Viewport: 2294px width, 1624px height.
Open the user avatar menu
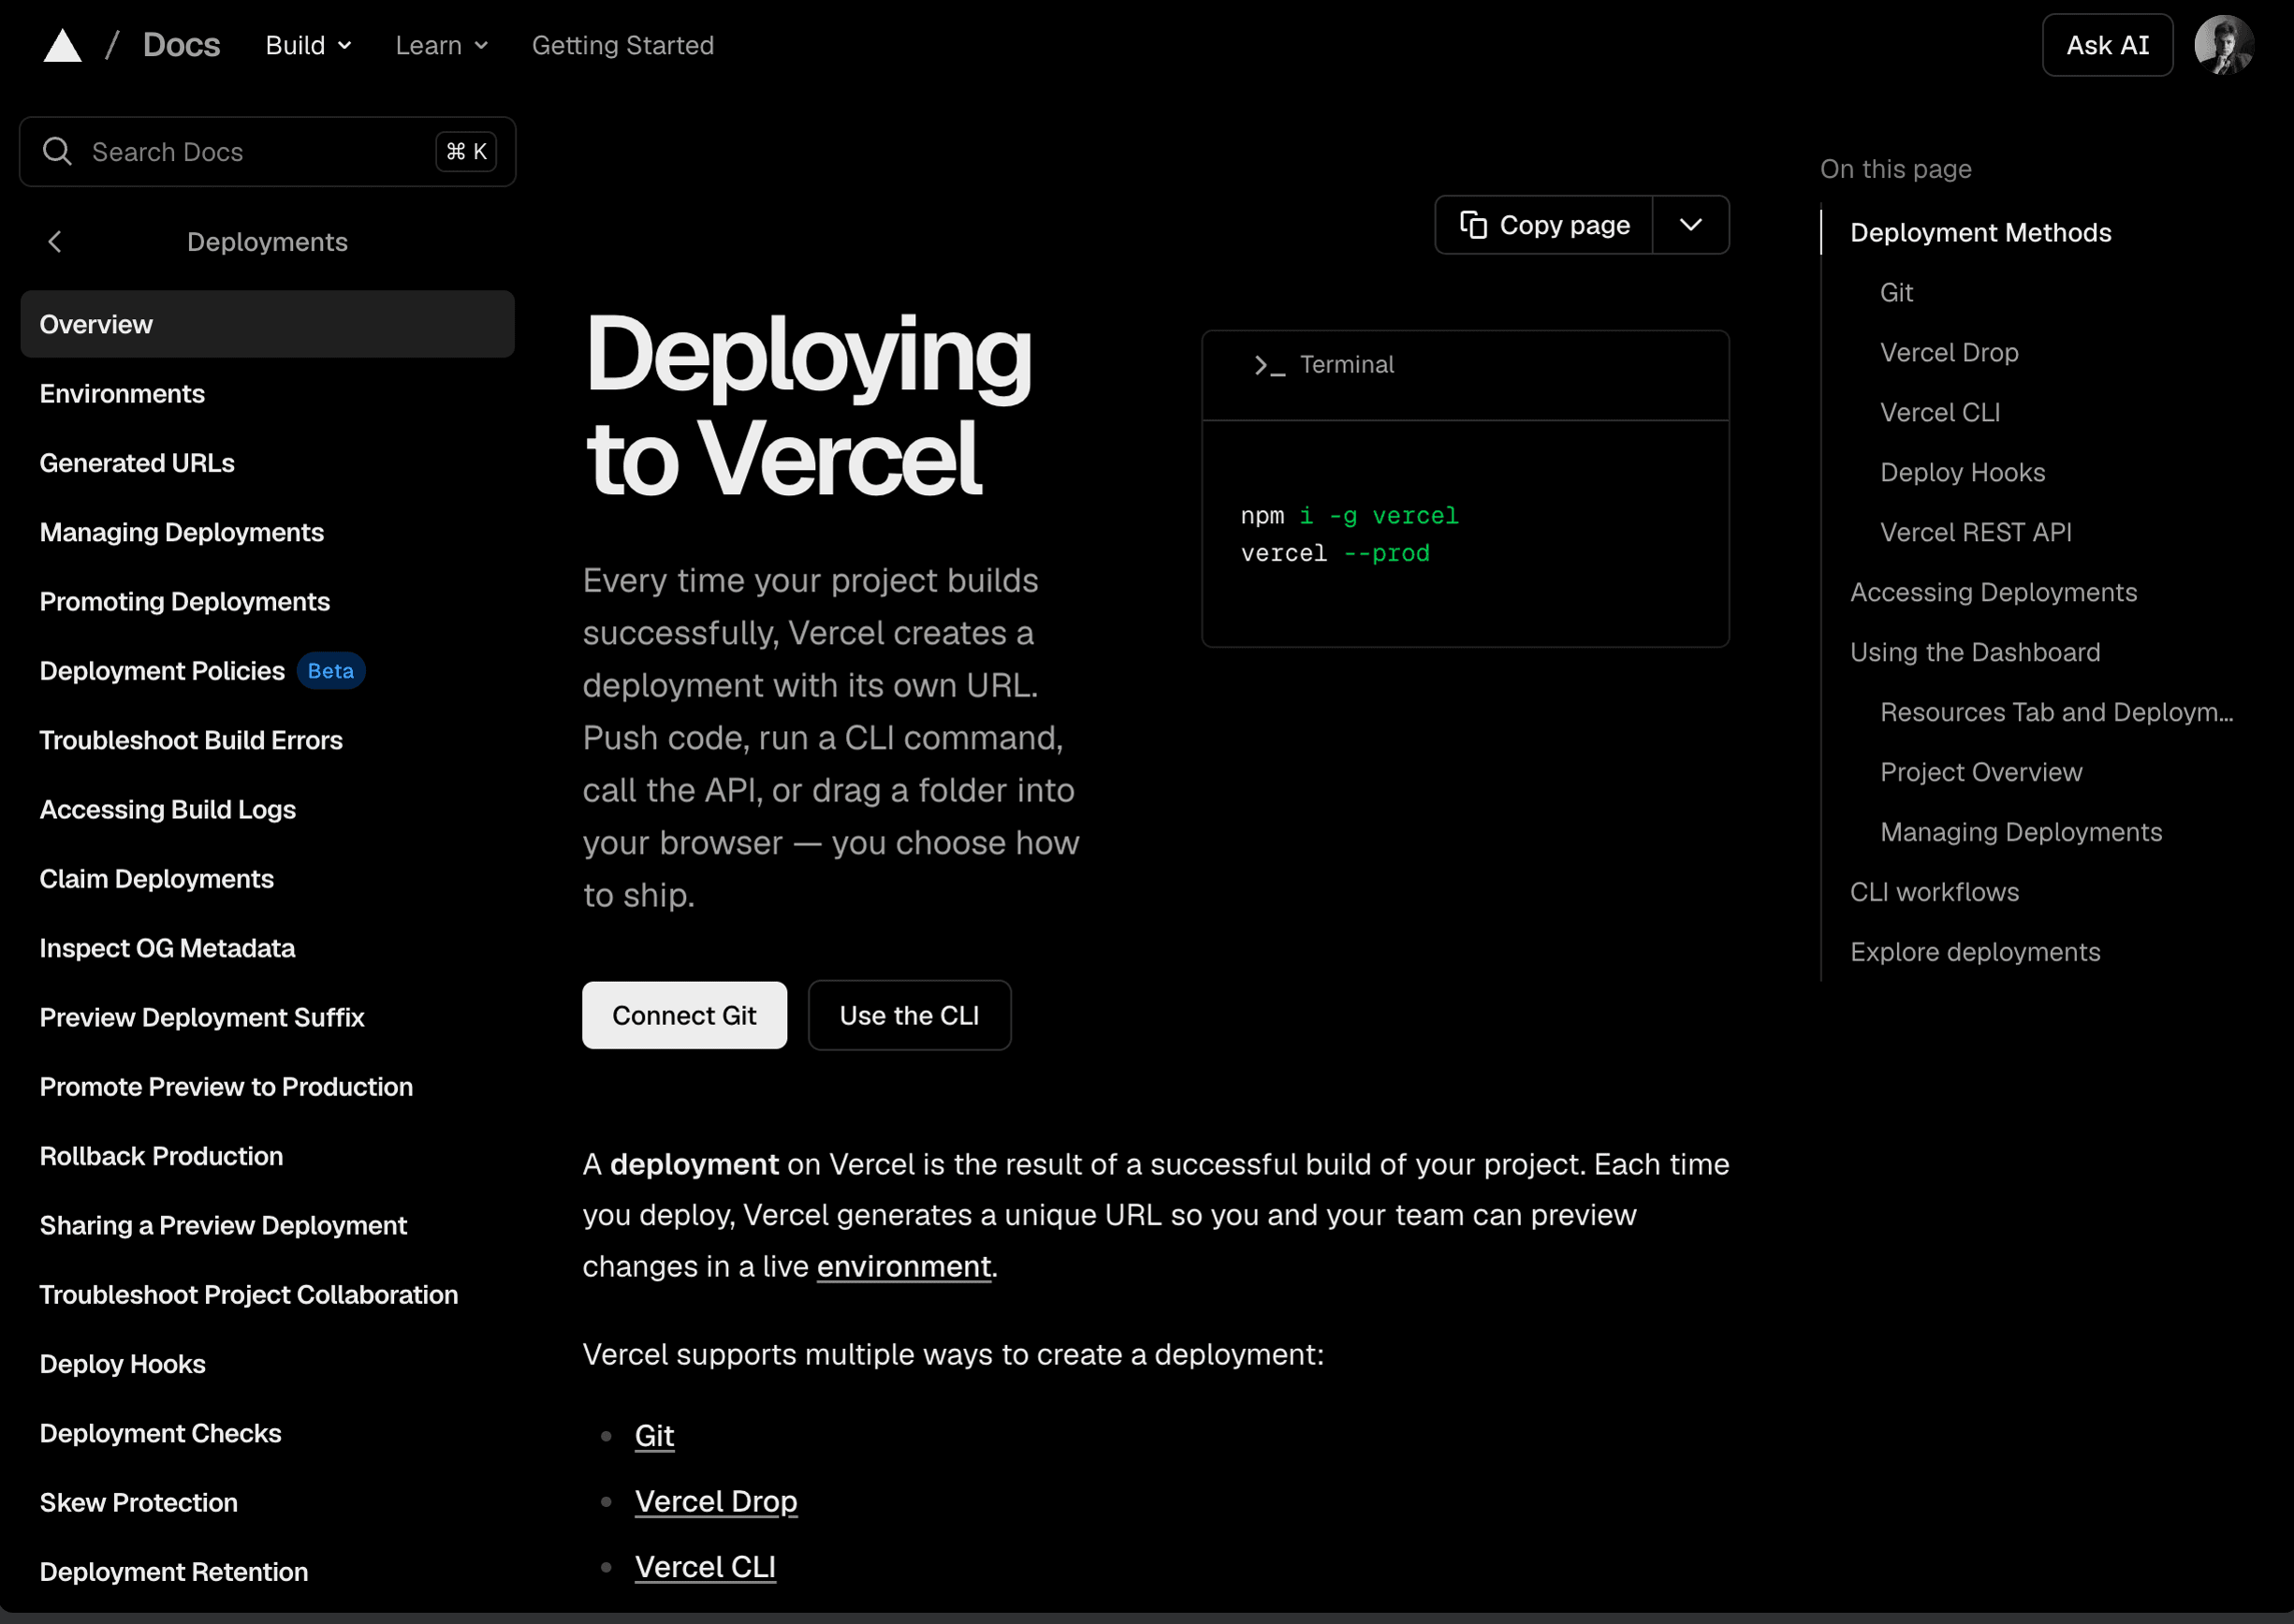(x=2223, y=45)
